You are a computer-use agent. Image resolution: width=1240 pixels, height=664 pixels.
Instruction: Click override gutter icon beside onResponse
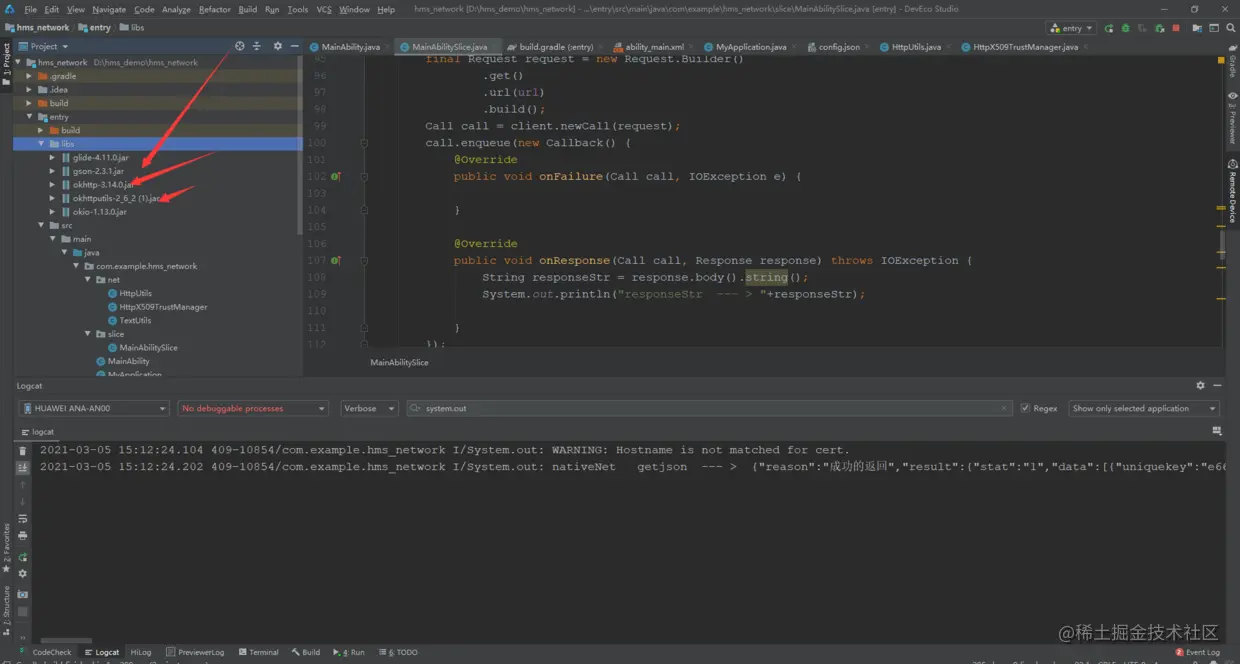click(x=336, y=261)
